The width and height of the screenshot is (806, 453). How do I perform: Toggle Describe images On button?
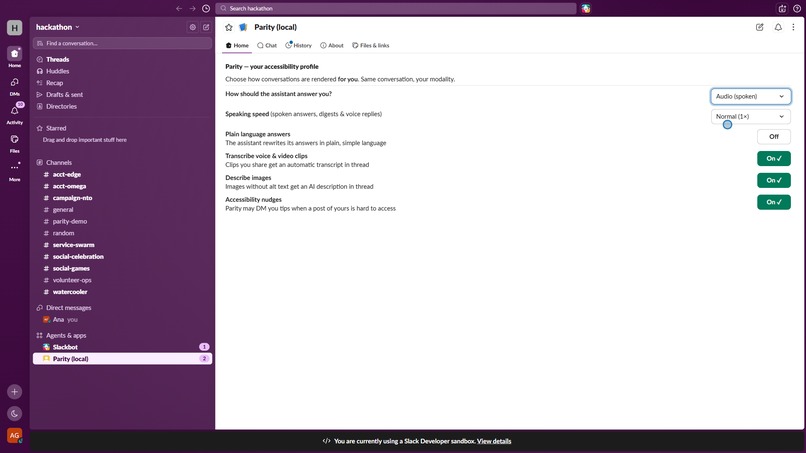(774, 180)
